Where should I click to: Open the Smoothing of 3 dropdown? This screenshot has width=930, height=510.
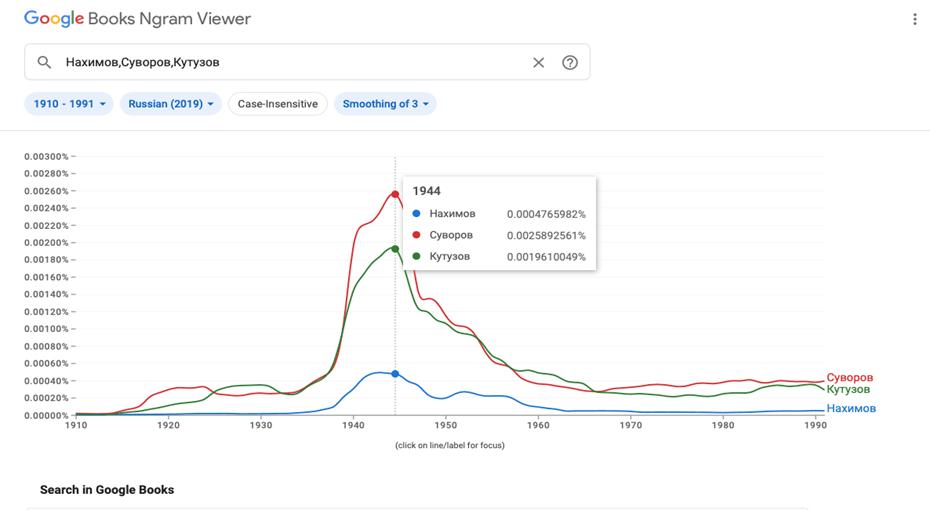(385, 104)
